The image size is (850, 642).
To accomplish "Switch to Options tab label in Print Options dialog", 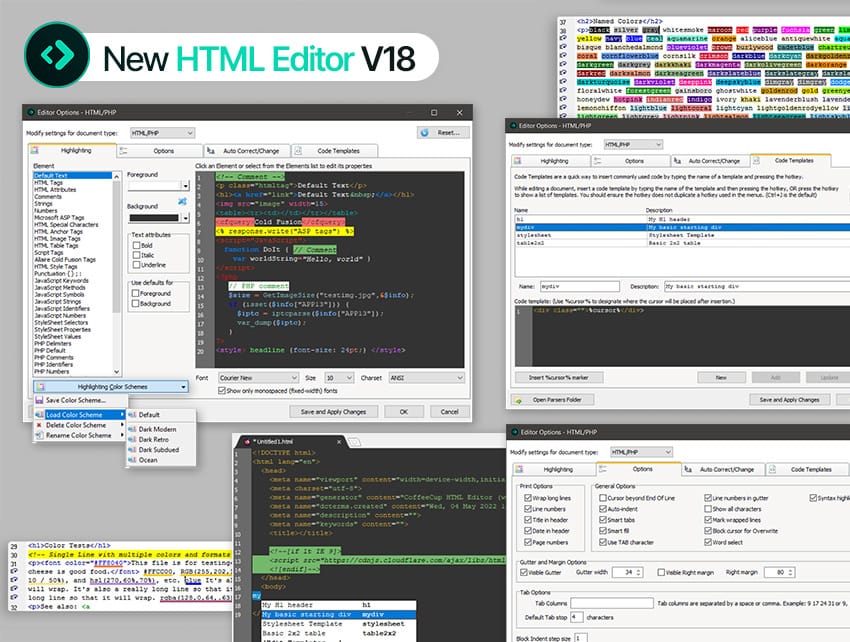I will coord(642,469).
